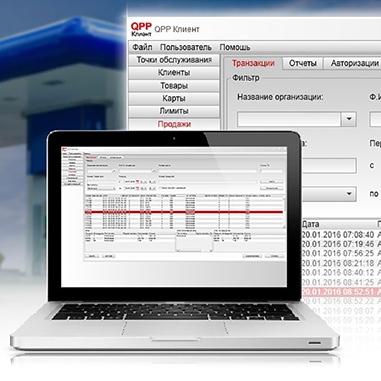Open the Помощь menu
381x381 pixels.
pyautogui.click(x=235, y=47)
